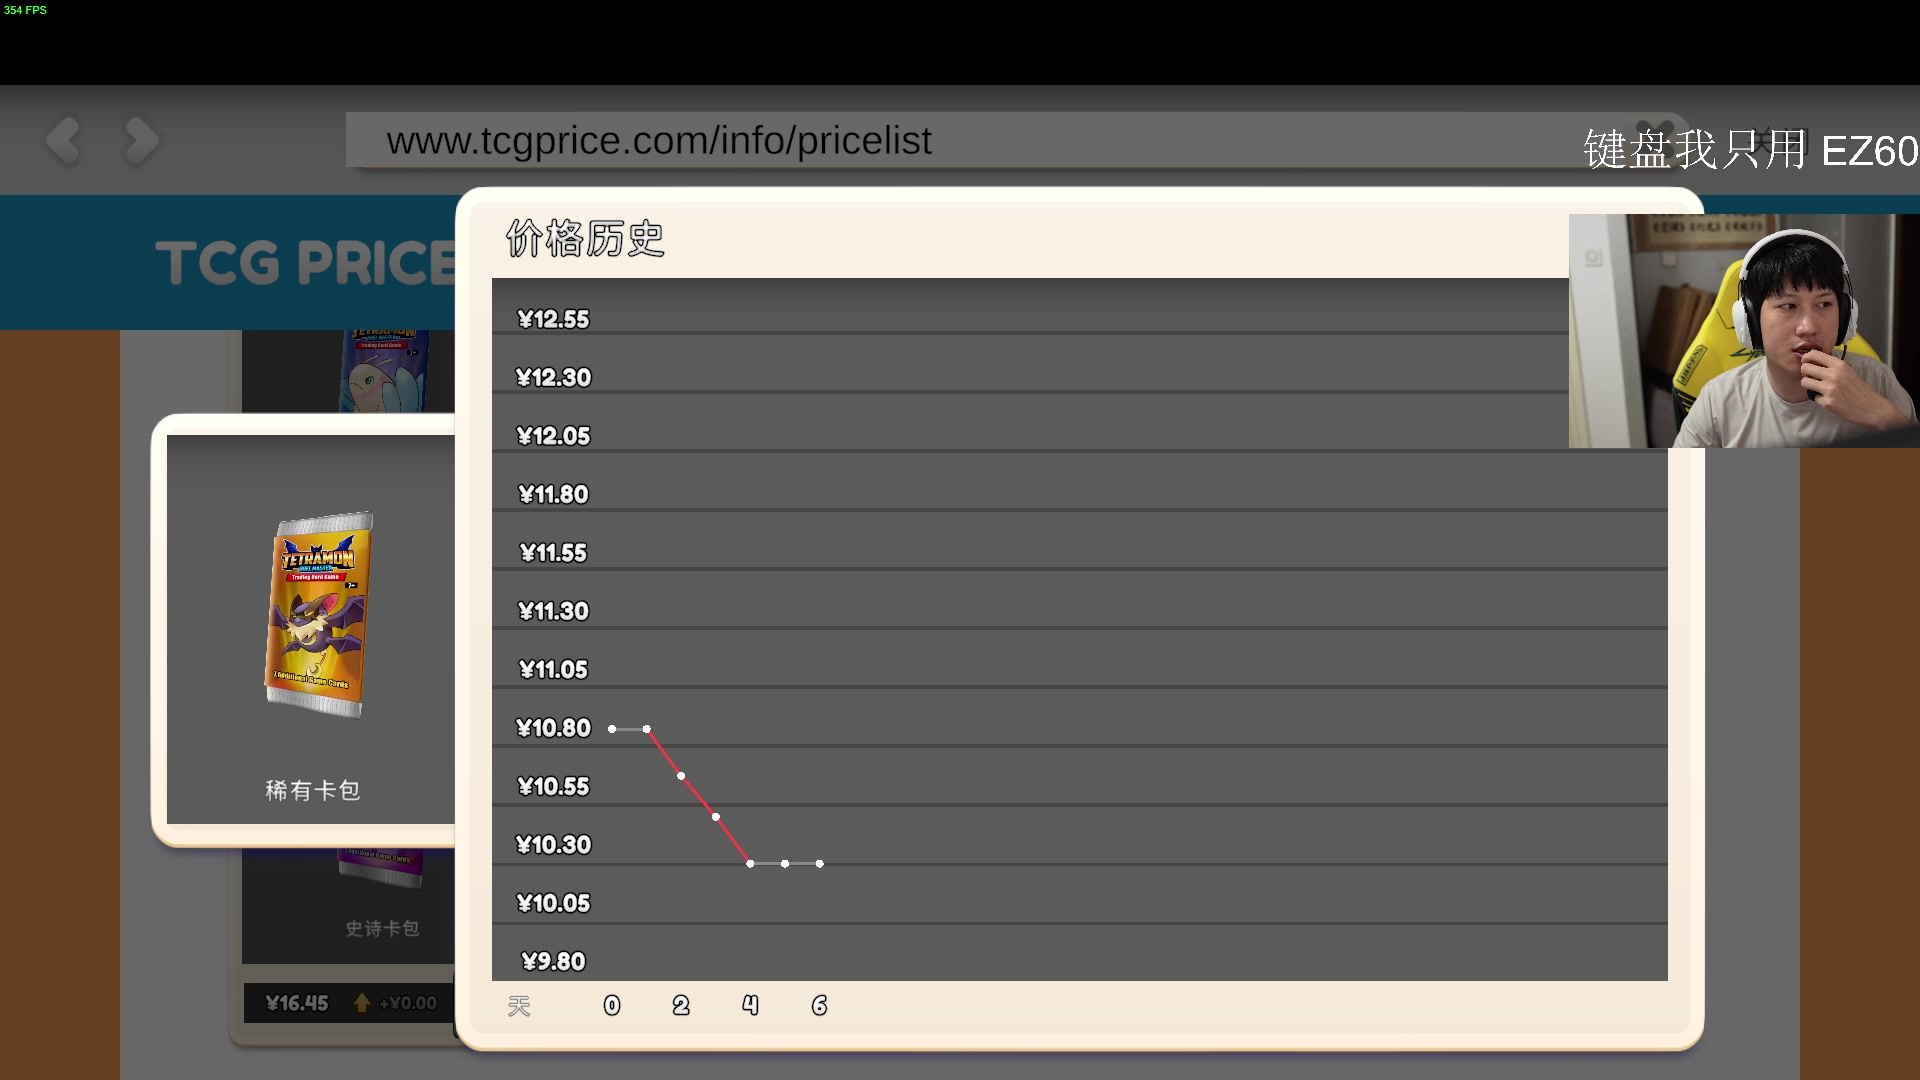Click the tcgprice.com URL address bar

click(1015, 140)
